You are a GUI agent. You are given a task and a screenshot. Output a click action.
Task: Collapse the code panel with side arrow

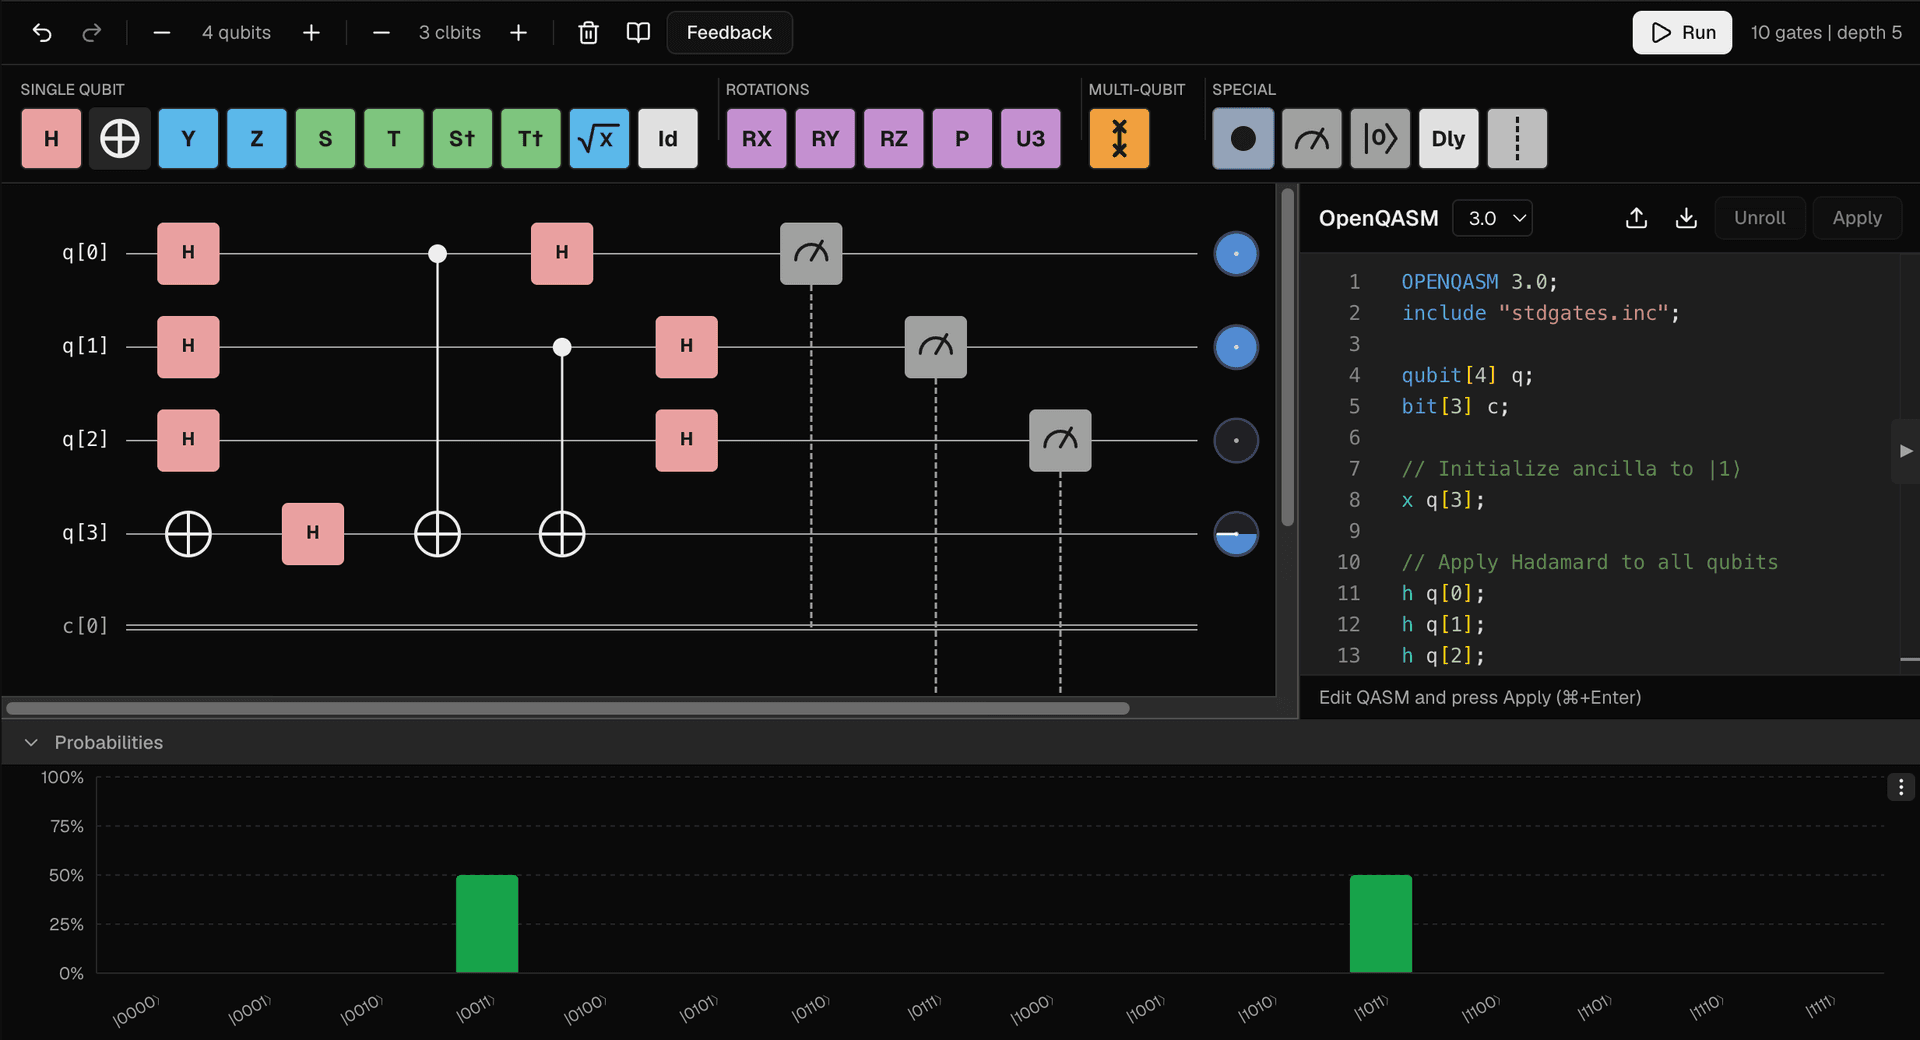pos(1905,451)
